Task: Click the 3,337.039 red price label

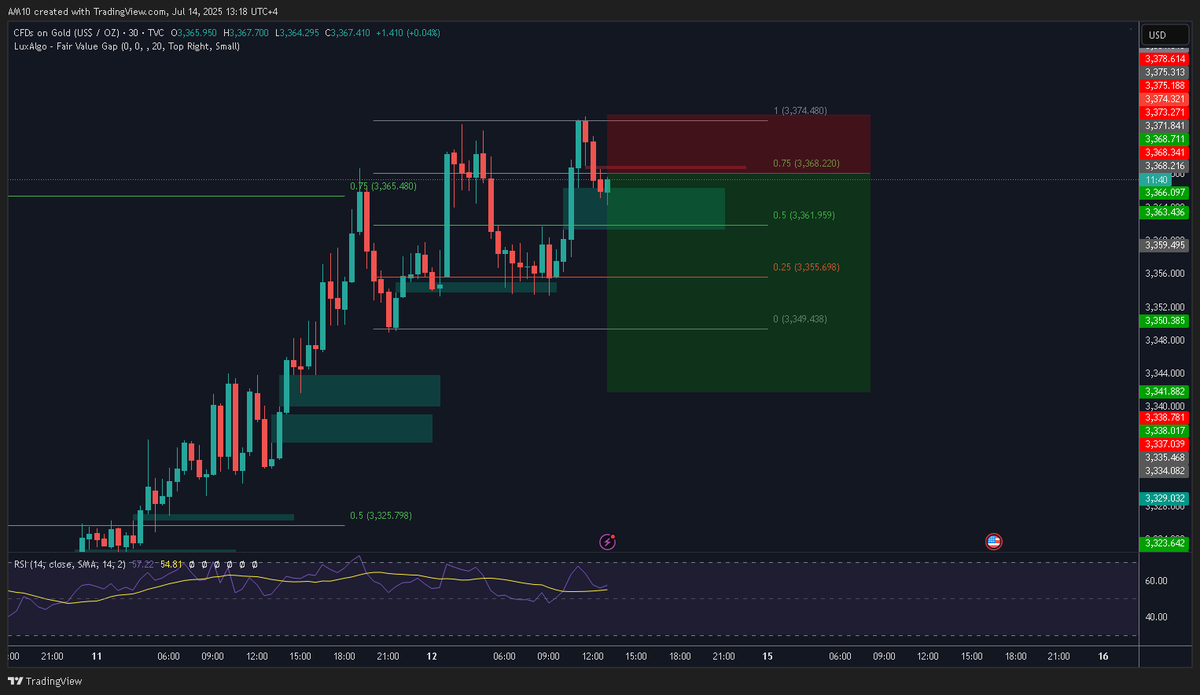Action: pos(1166,444)
